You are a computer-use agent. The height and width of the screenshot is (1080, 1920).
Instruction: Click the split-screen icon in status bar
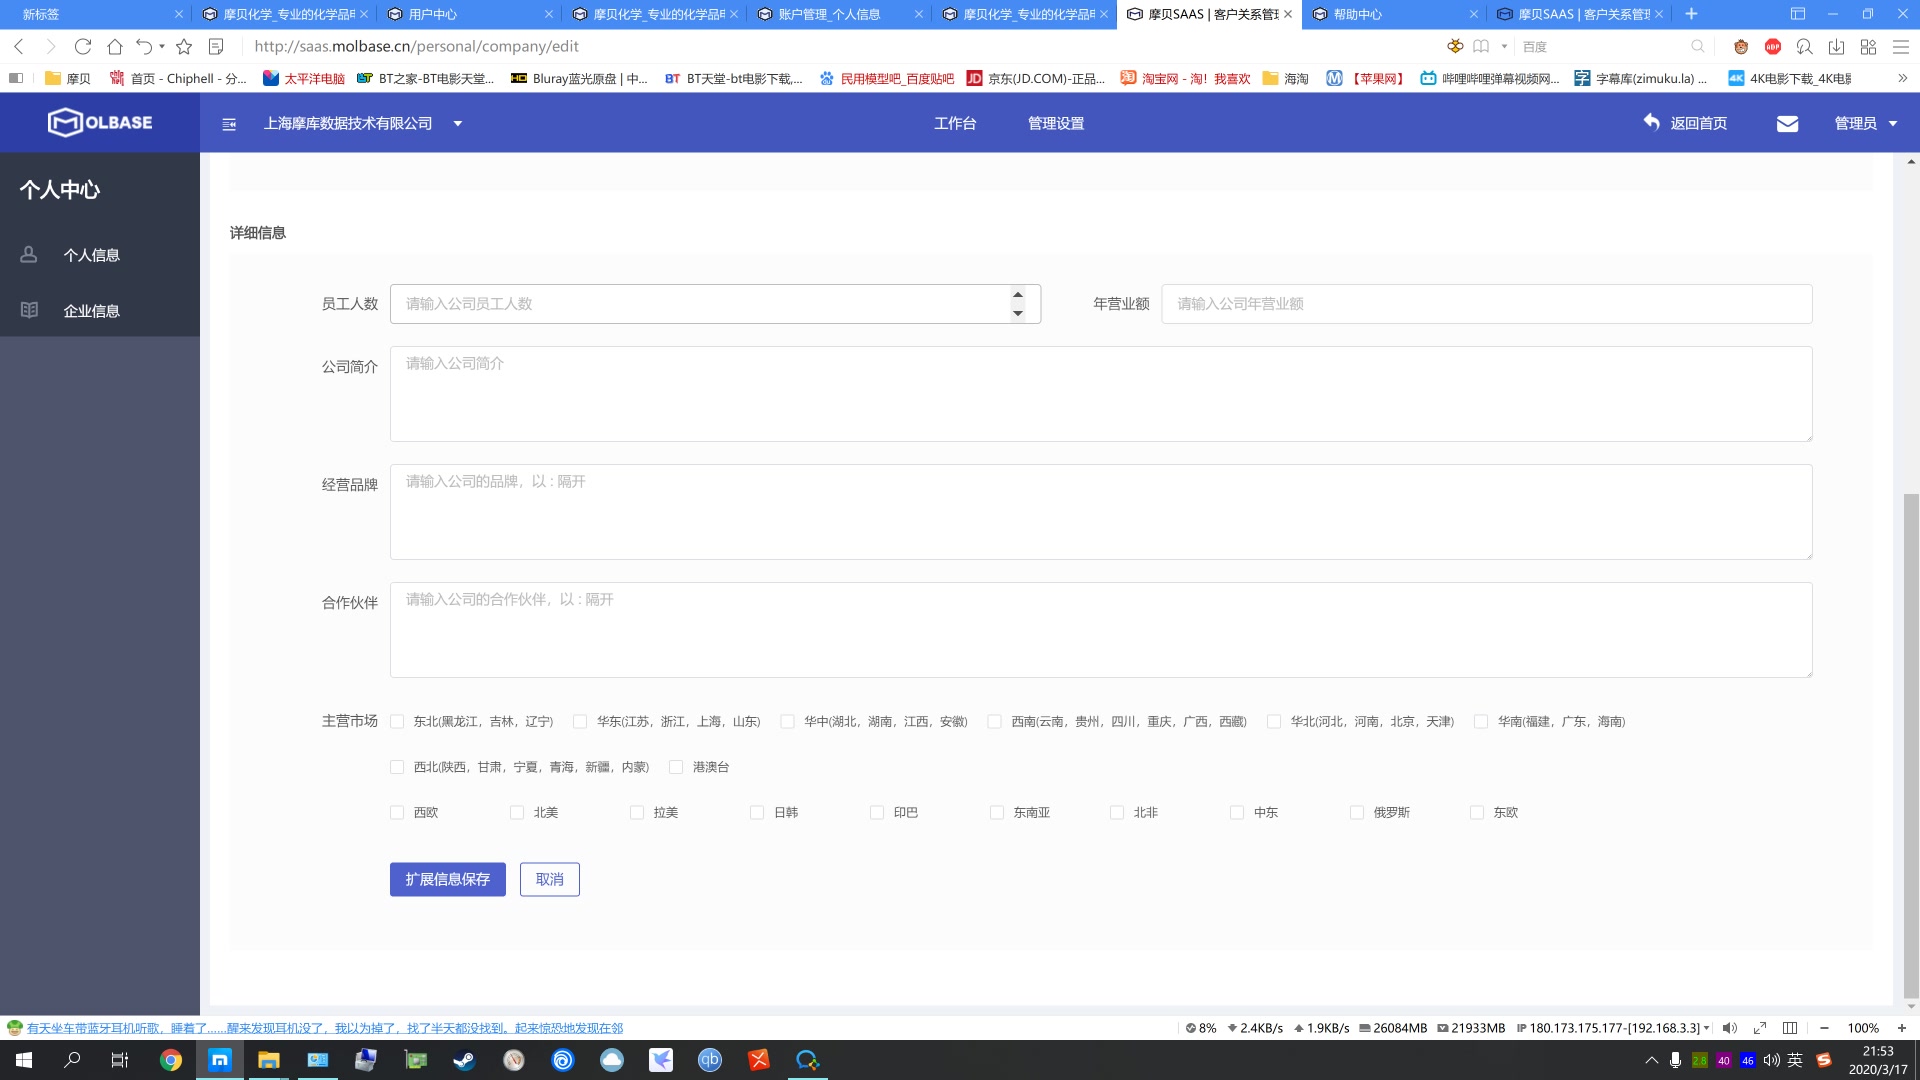pos(1790,1028)
